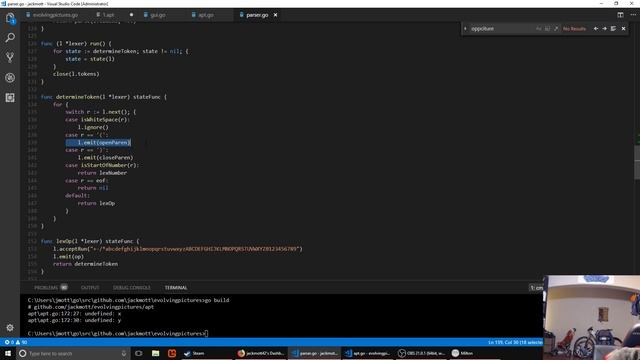Image resolution: width=640 pixels, height=360 pixels.
Task: Click the func determineToken declaration line
Action: point(104,97)
